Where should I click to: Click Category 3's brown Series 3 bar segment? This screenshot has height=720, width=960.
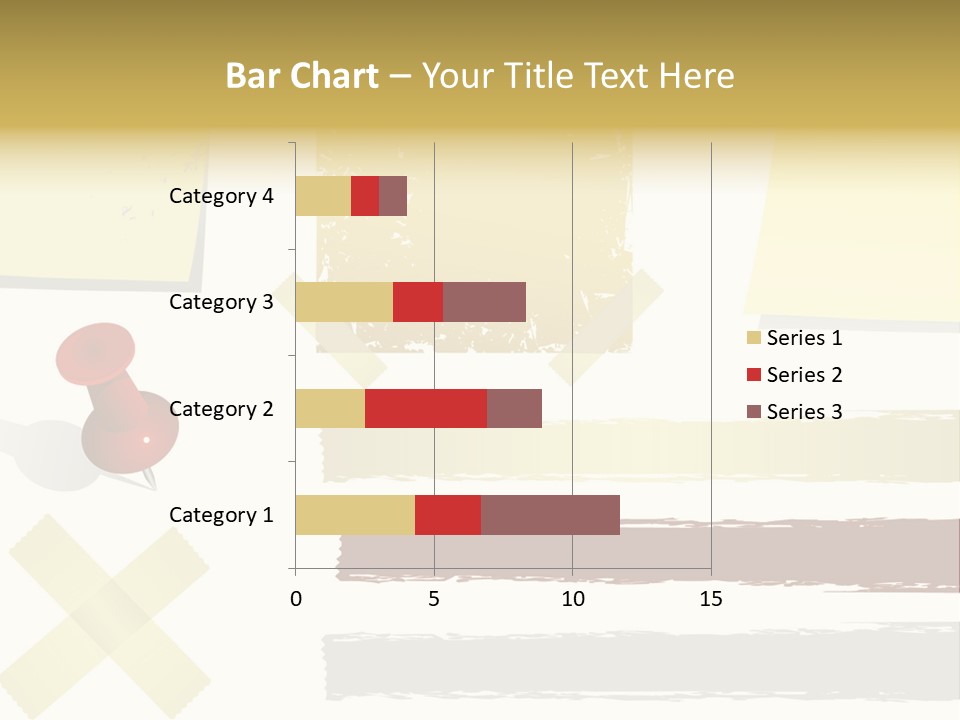[x=484, y=302]
